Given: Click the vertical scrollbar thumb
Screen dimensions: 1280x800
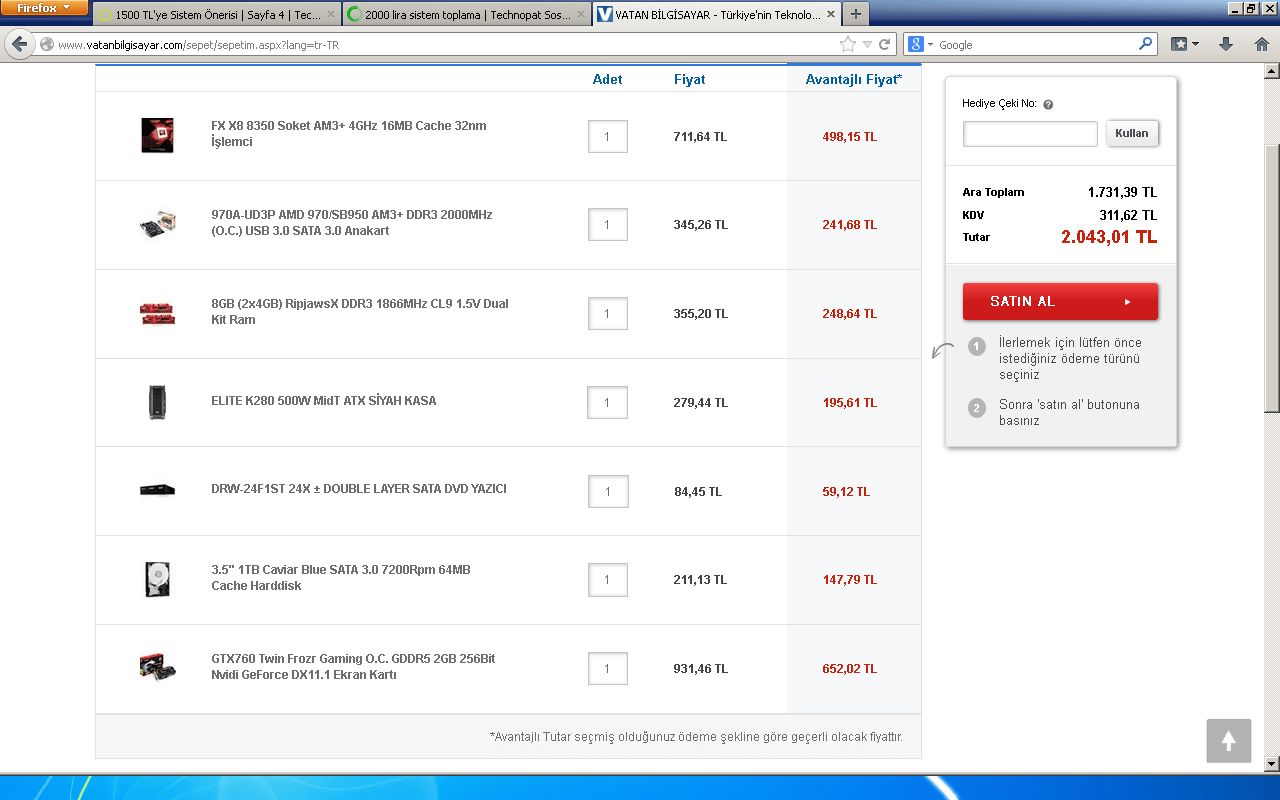Looking at the screenshot, I should tap(1272, 278).
